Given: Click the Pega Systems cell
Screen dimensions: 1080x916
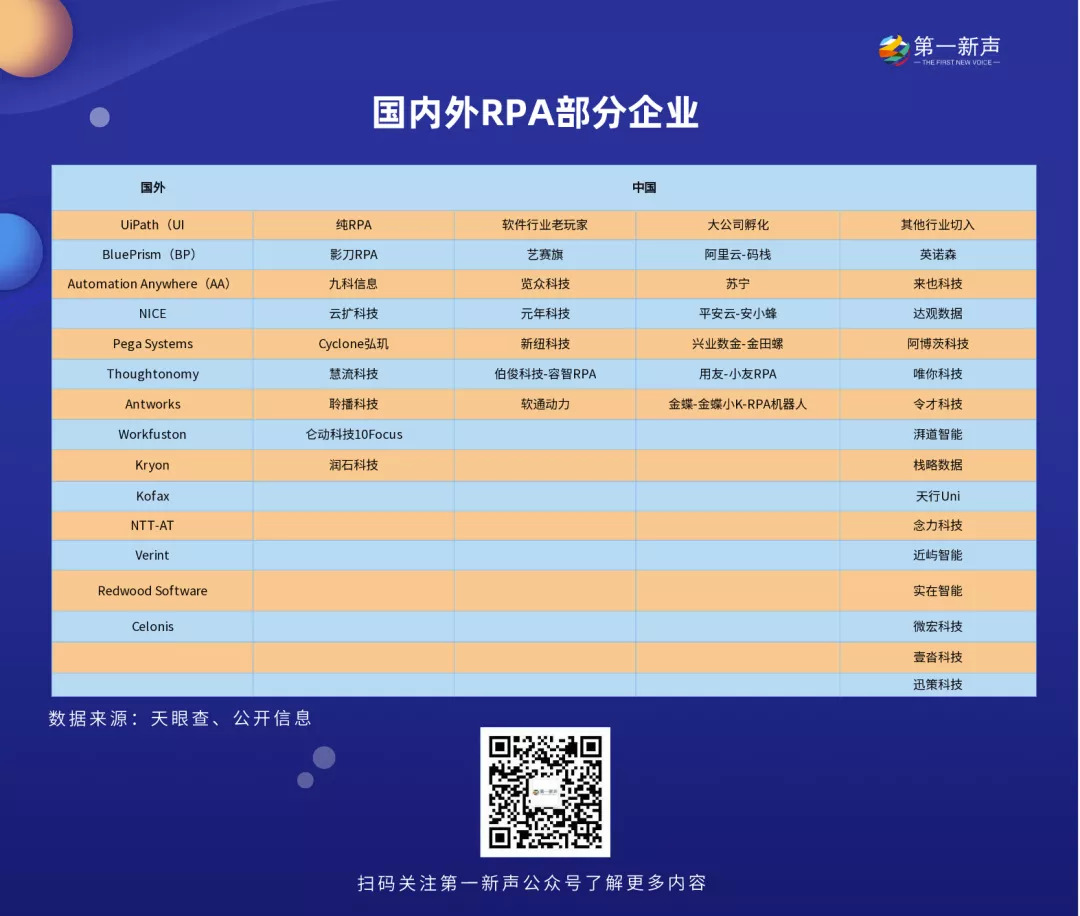Looking at the screenshot, I should [152, 344].
